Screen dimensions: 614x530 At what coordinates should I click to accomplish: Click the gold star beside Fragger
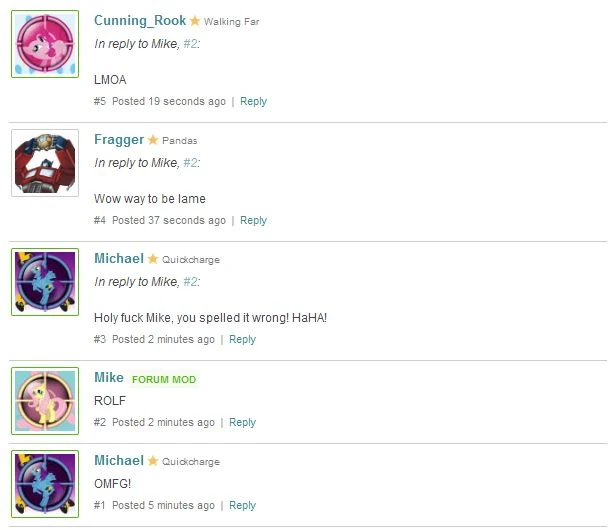pos(153,140)
